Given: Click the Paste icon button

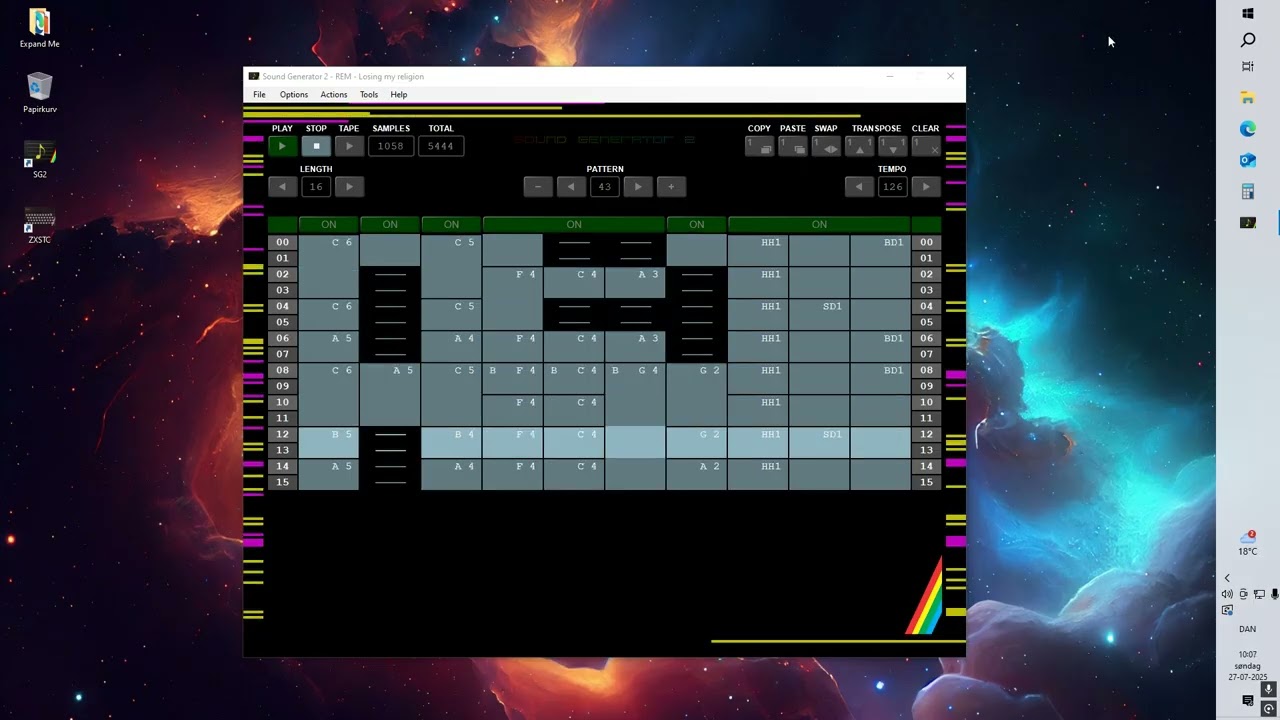Looking at the screenshot, I should click(793, 146).
